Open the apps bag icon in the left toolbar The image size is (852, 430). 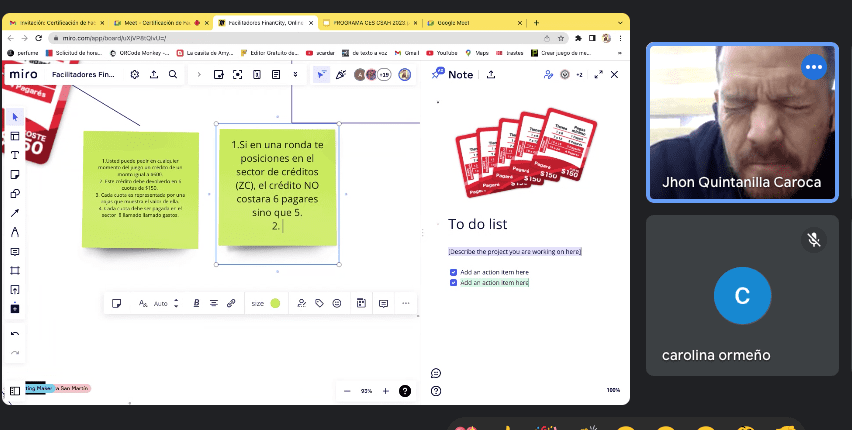[15, 308]
